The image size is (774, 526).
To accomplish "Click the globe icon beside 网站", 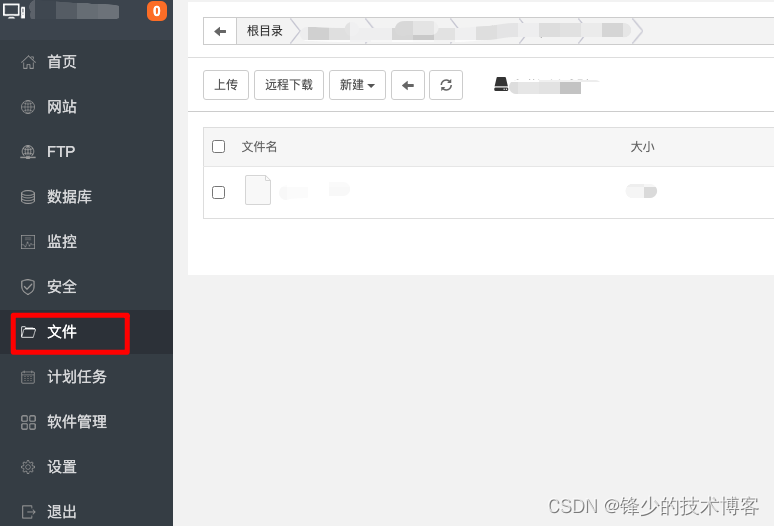I will pos(28,107).
